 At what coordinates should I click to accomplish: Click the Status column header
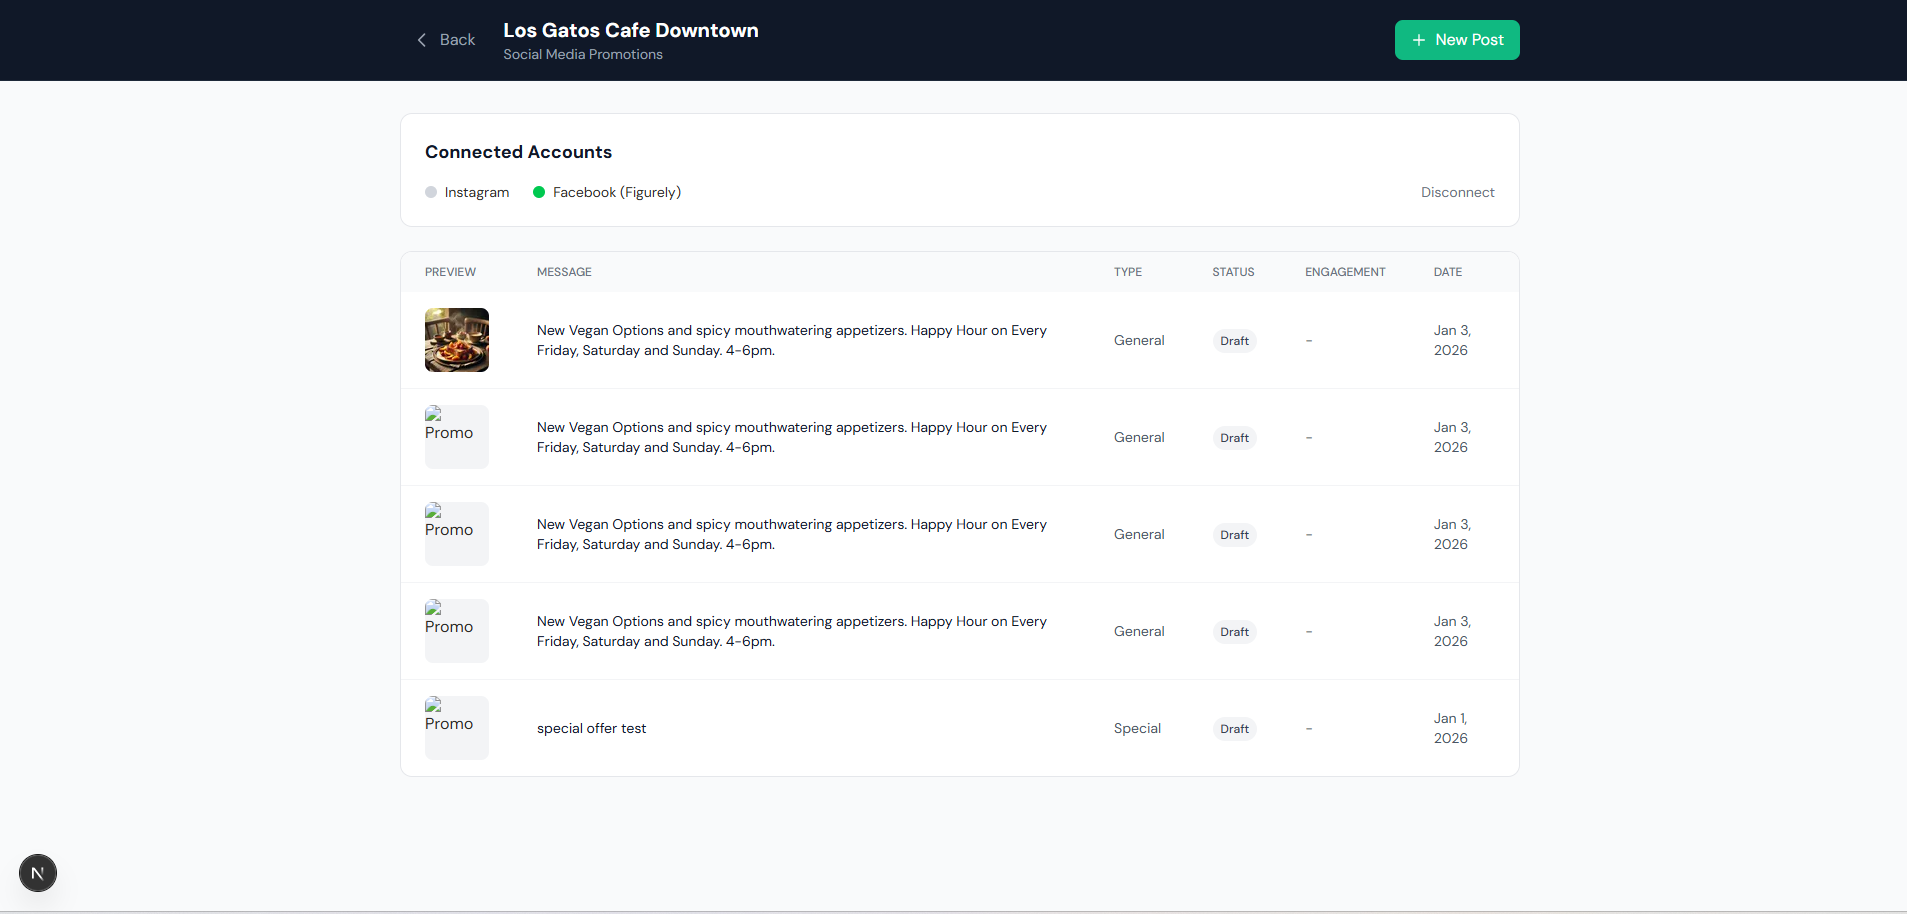tap(1233, 272)
